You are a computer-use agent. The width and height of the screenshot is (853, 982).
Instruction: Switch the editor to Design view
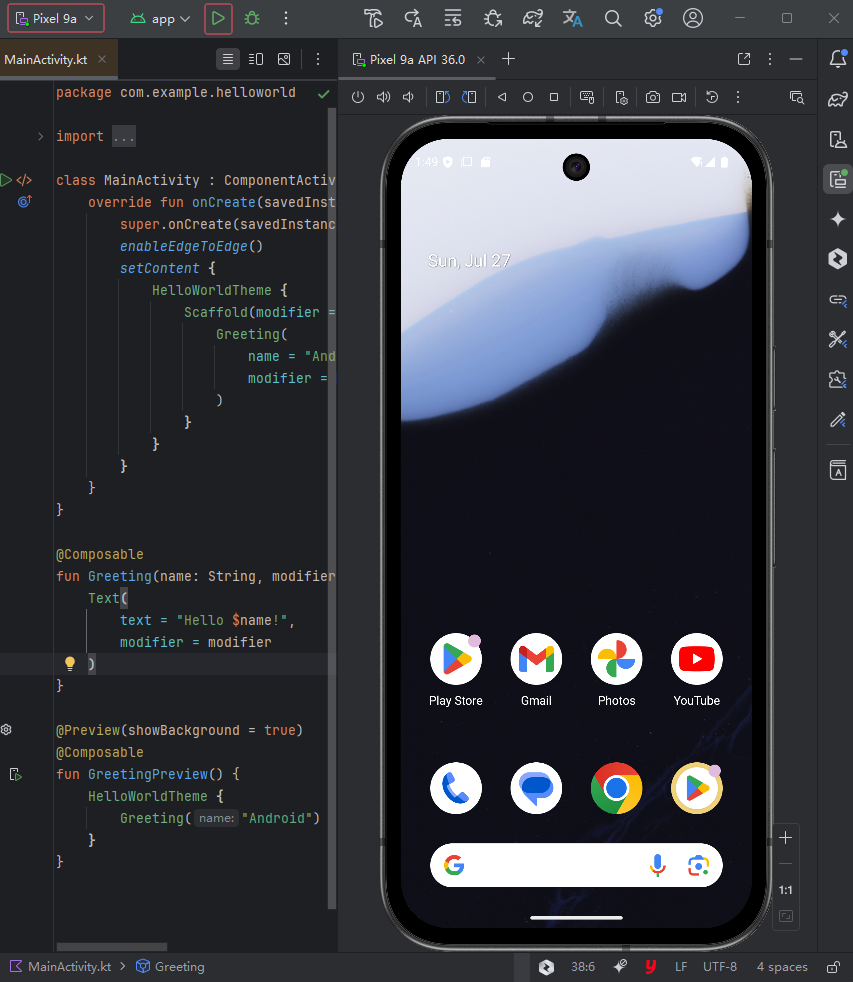point(284,59)
